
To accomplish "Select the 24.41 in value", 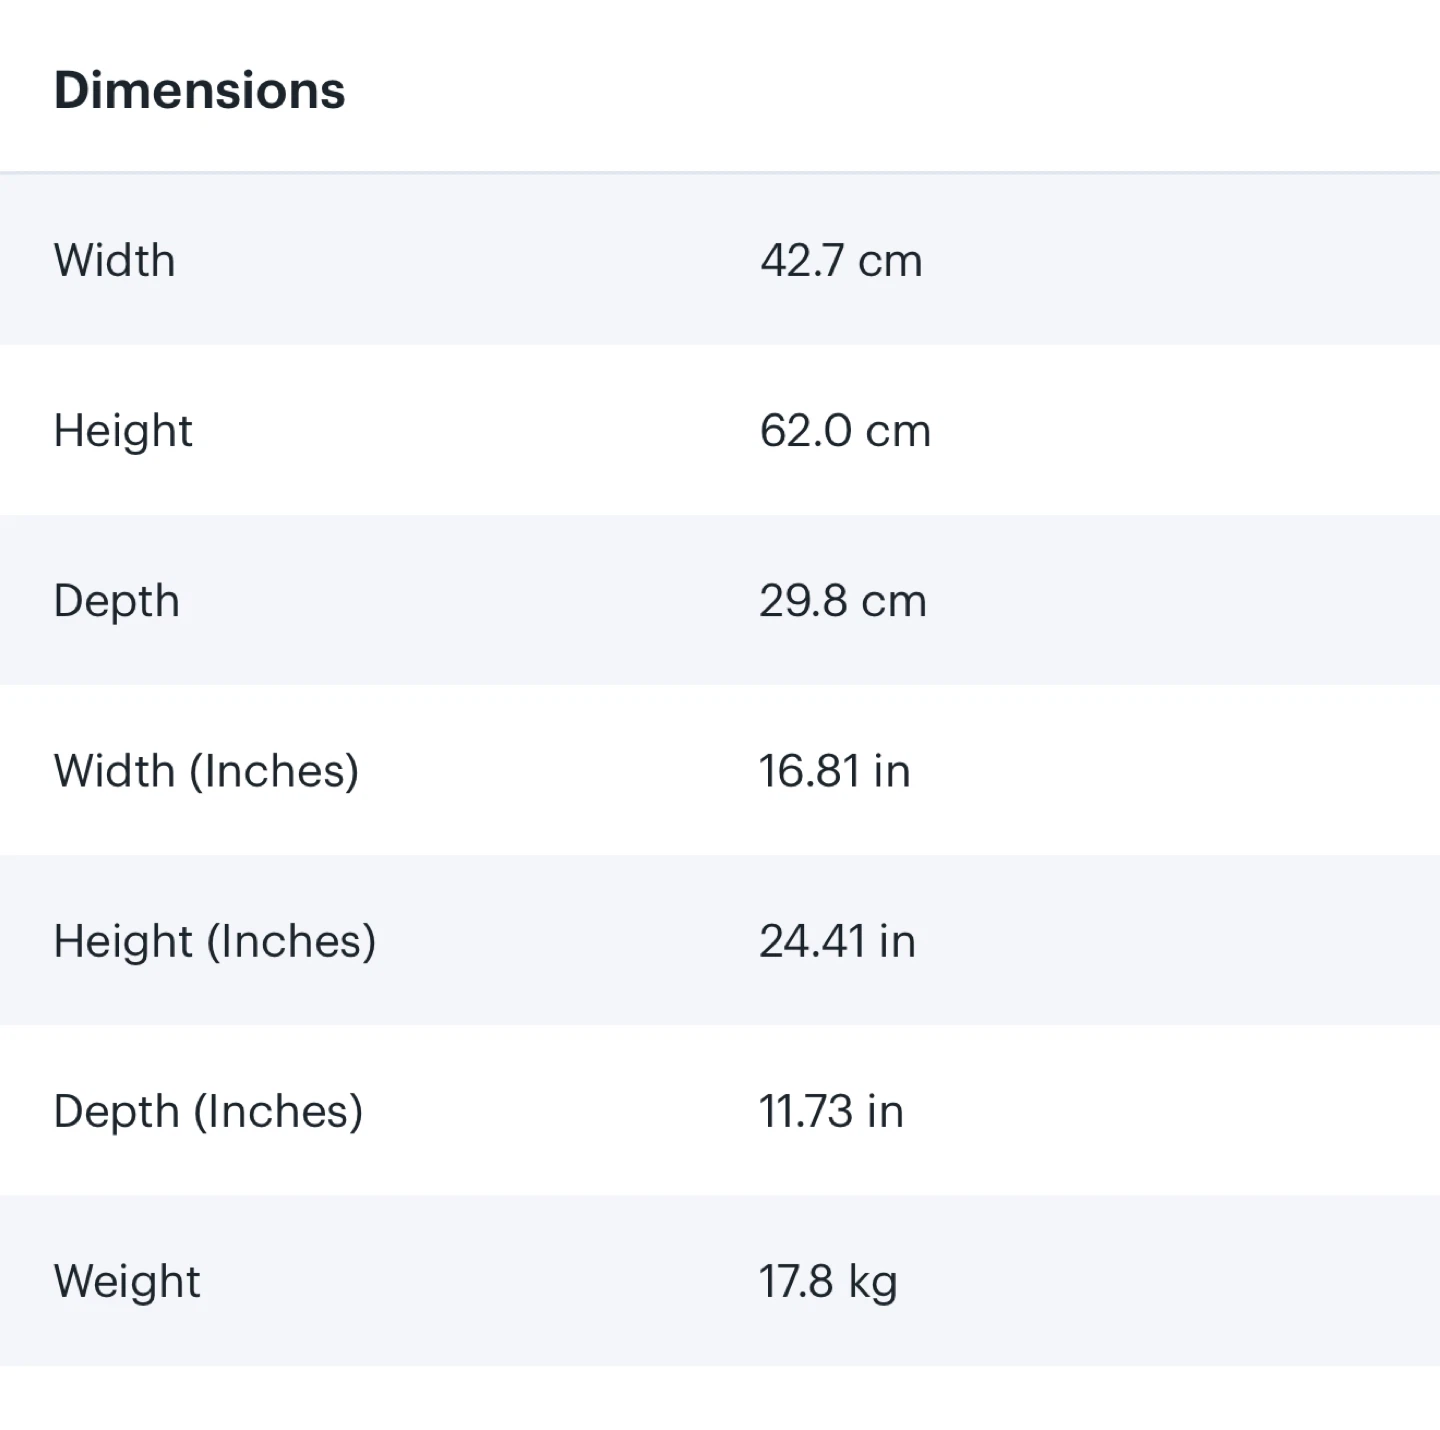I will [837, 941].
